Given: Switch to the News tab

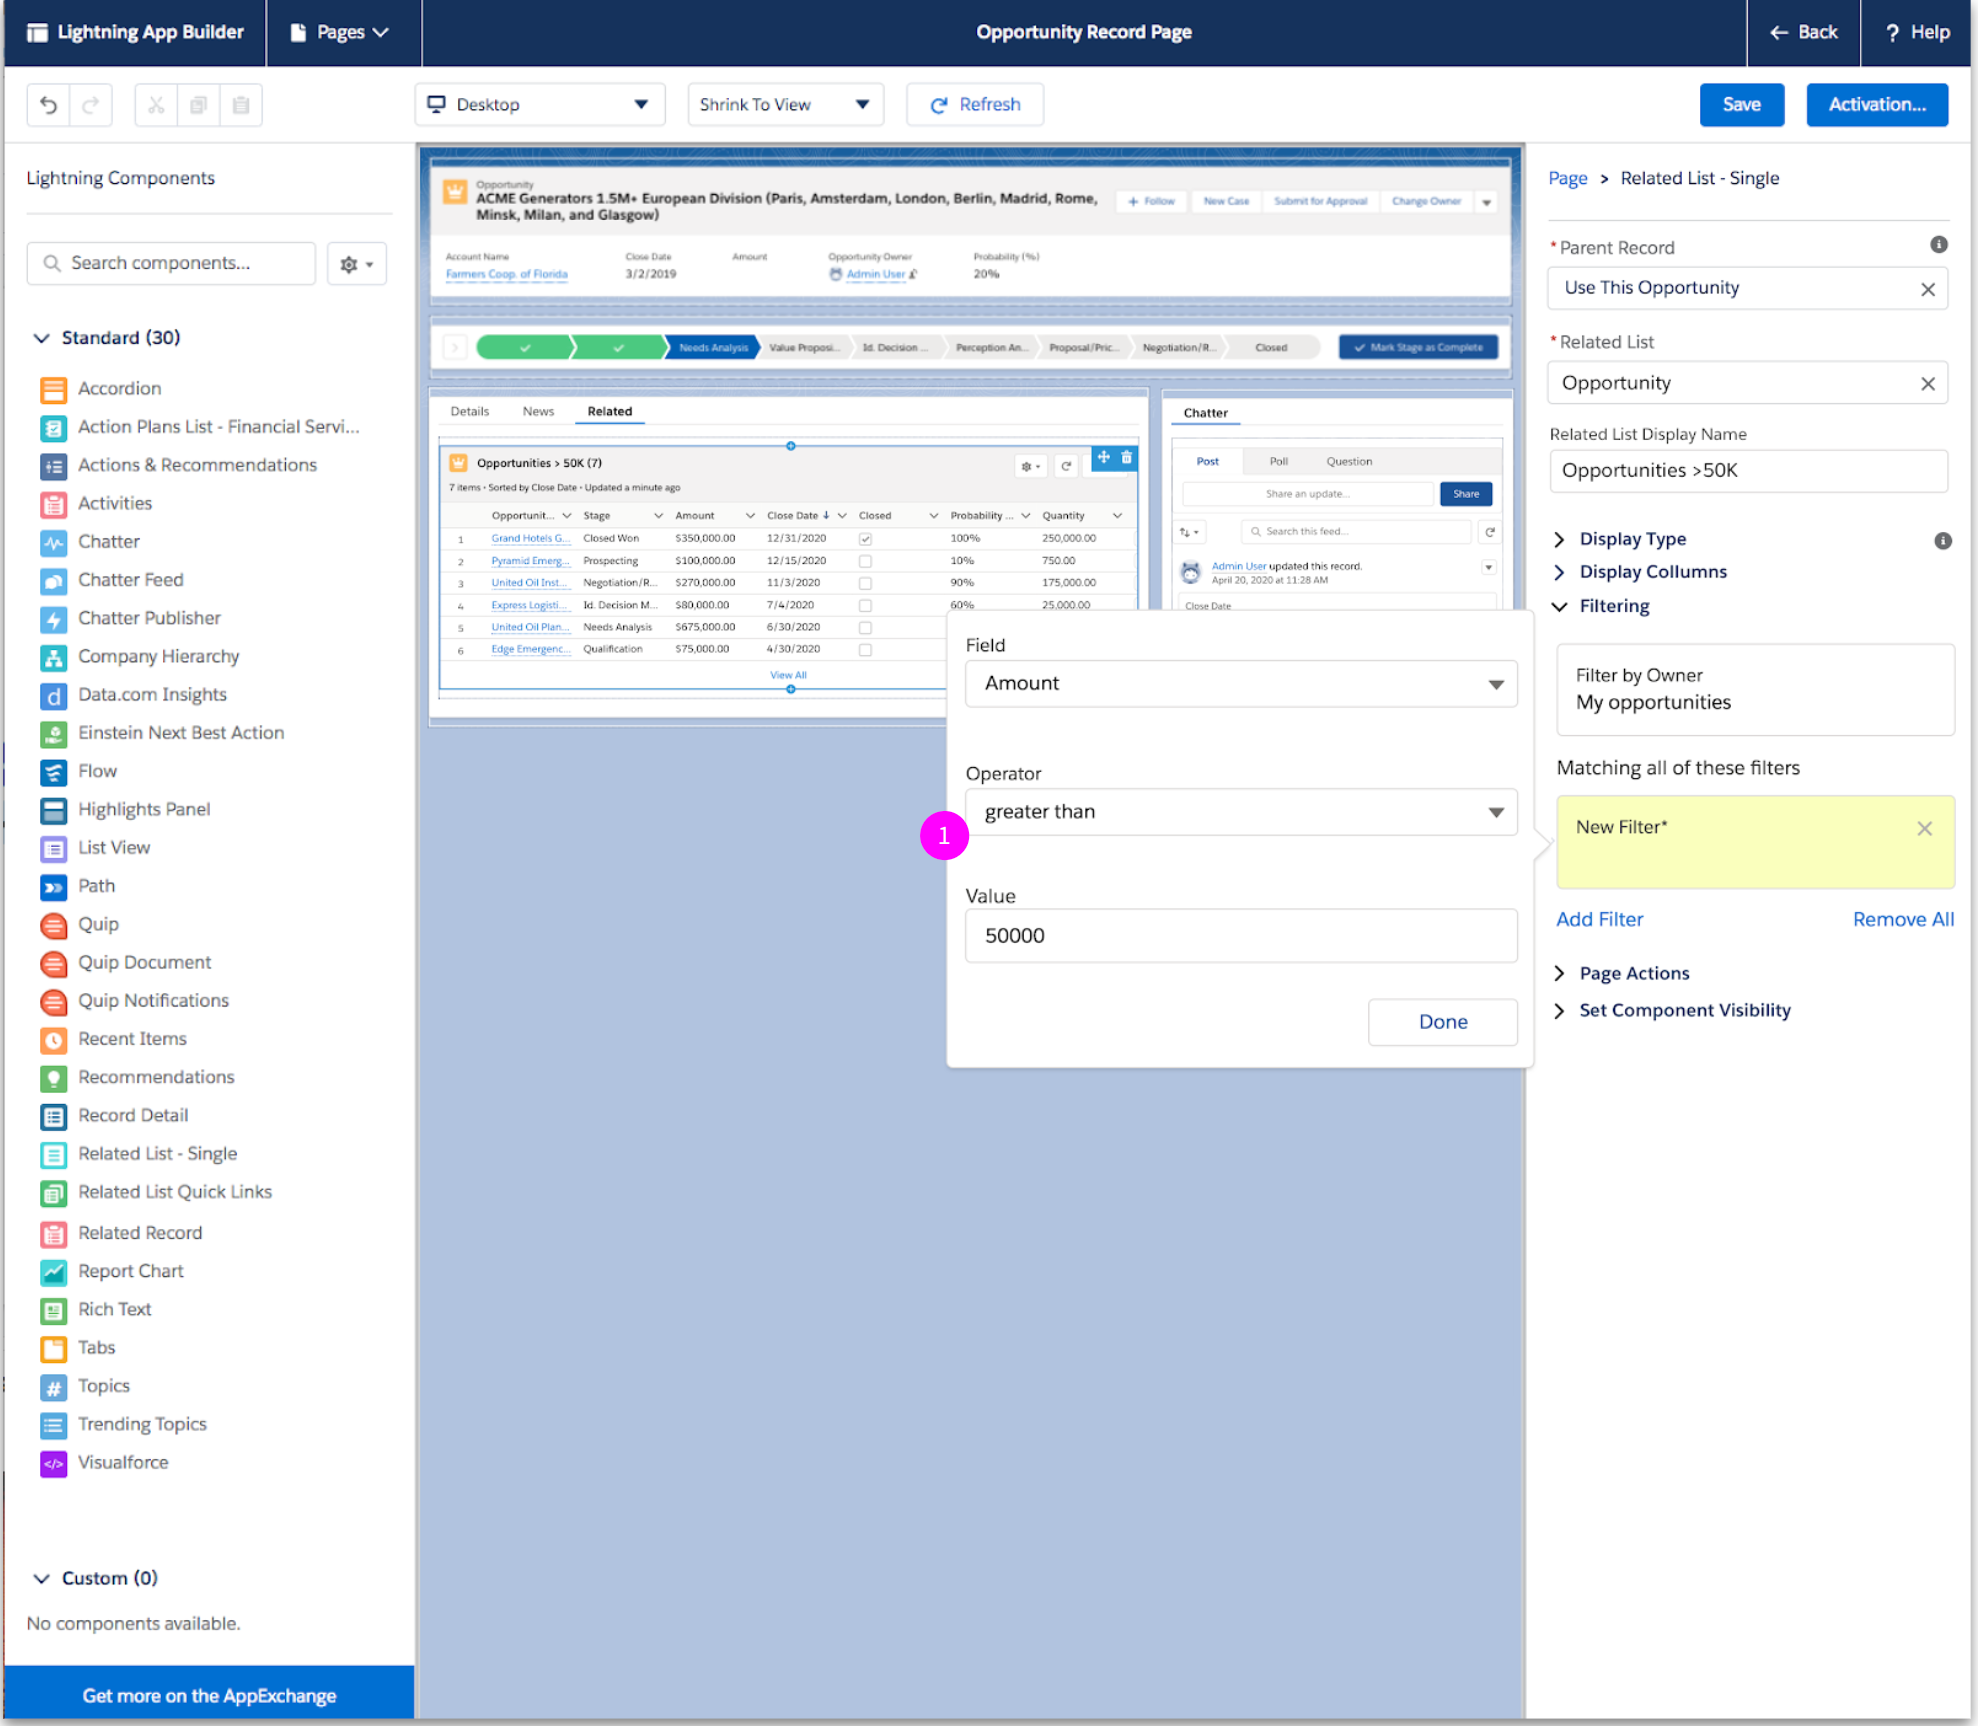Looking at the screenshot, I should pyautogui.click(x=538, y=411).
